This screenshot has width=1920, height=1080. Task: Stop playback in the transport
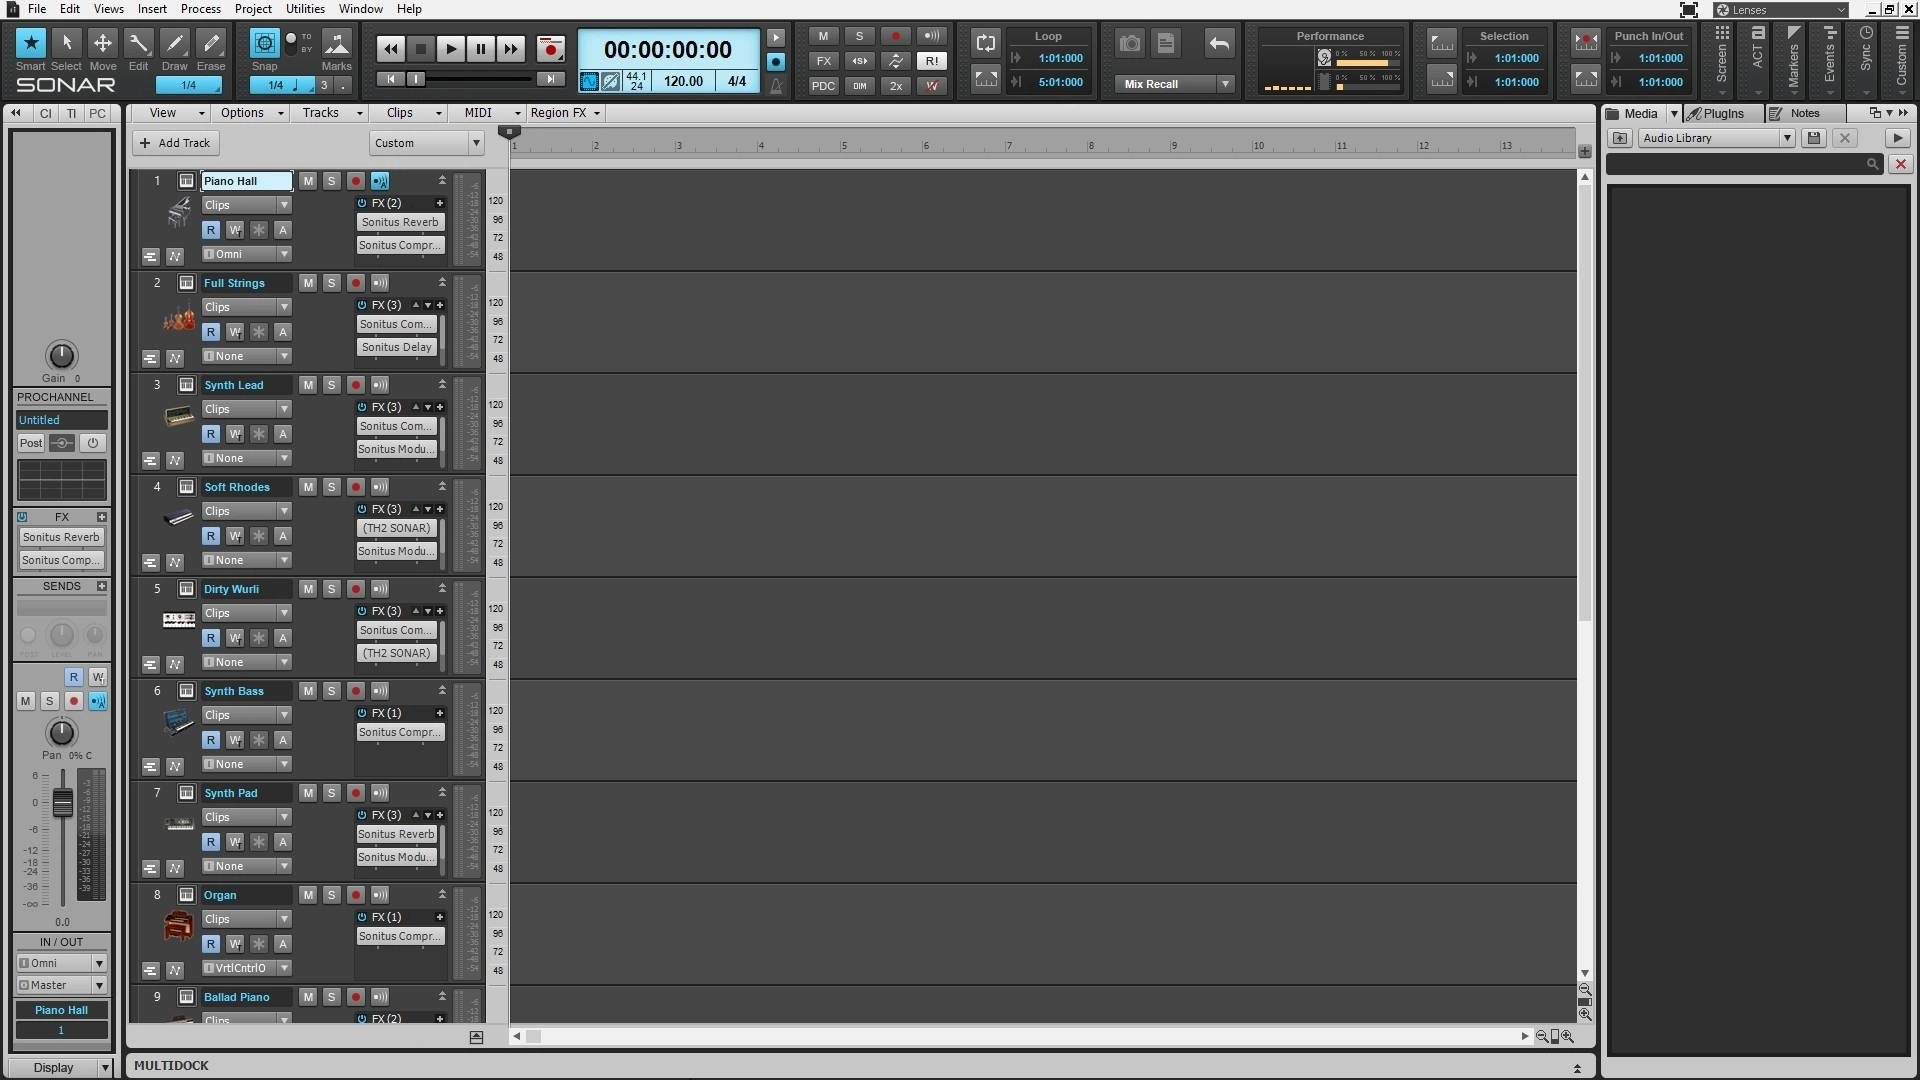click(x=420, y=48)
